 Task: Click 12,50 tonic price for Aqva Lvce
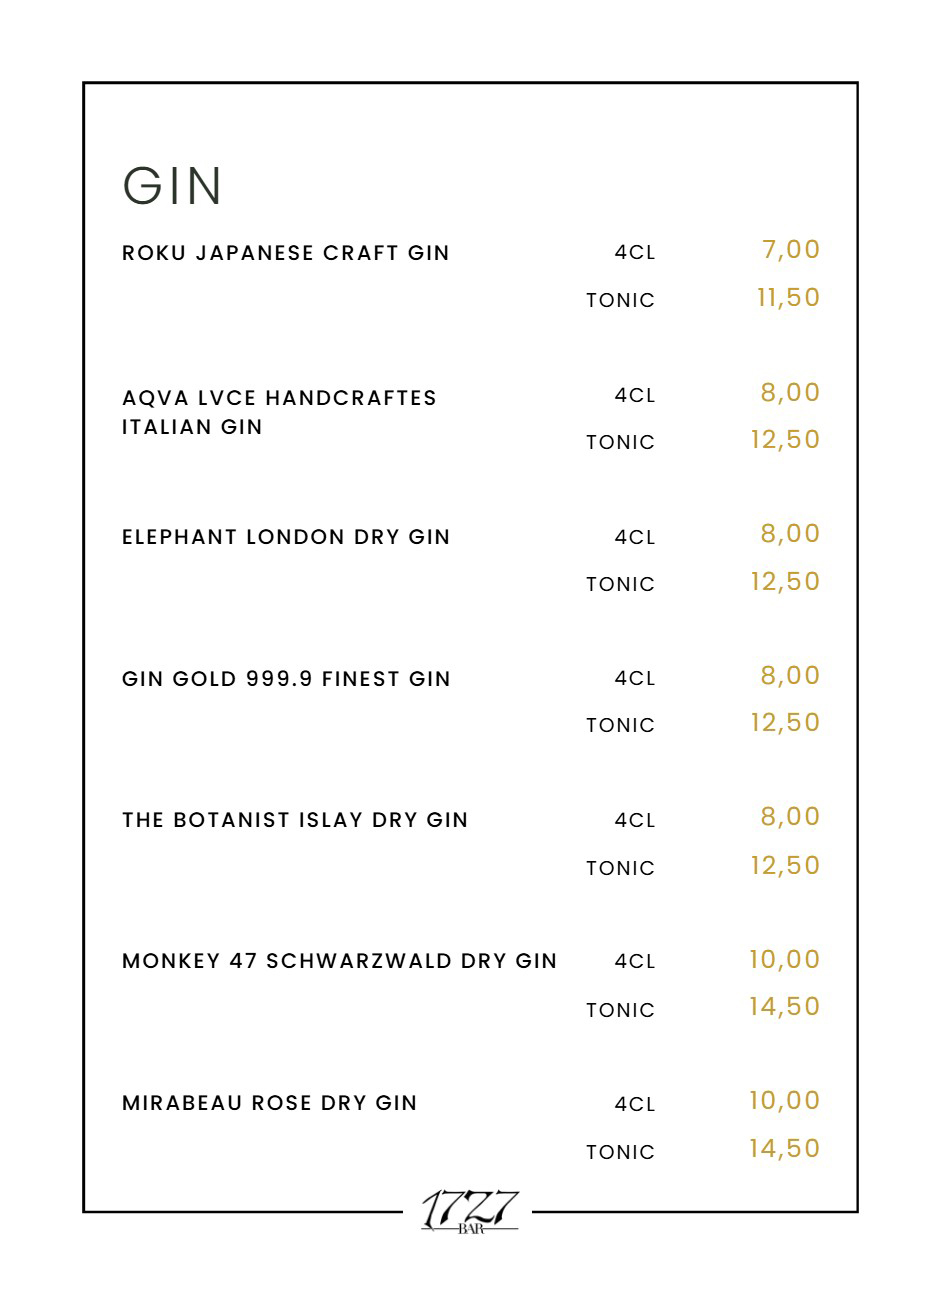pos(785,440)
